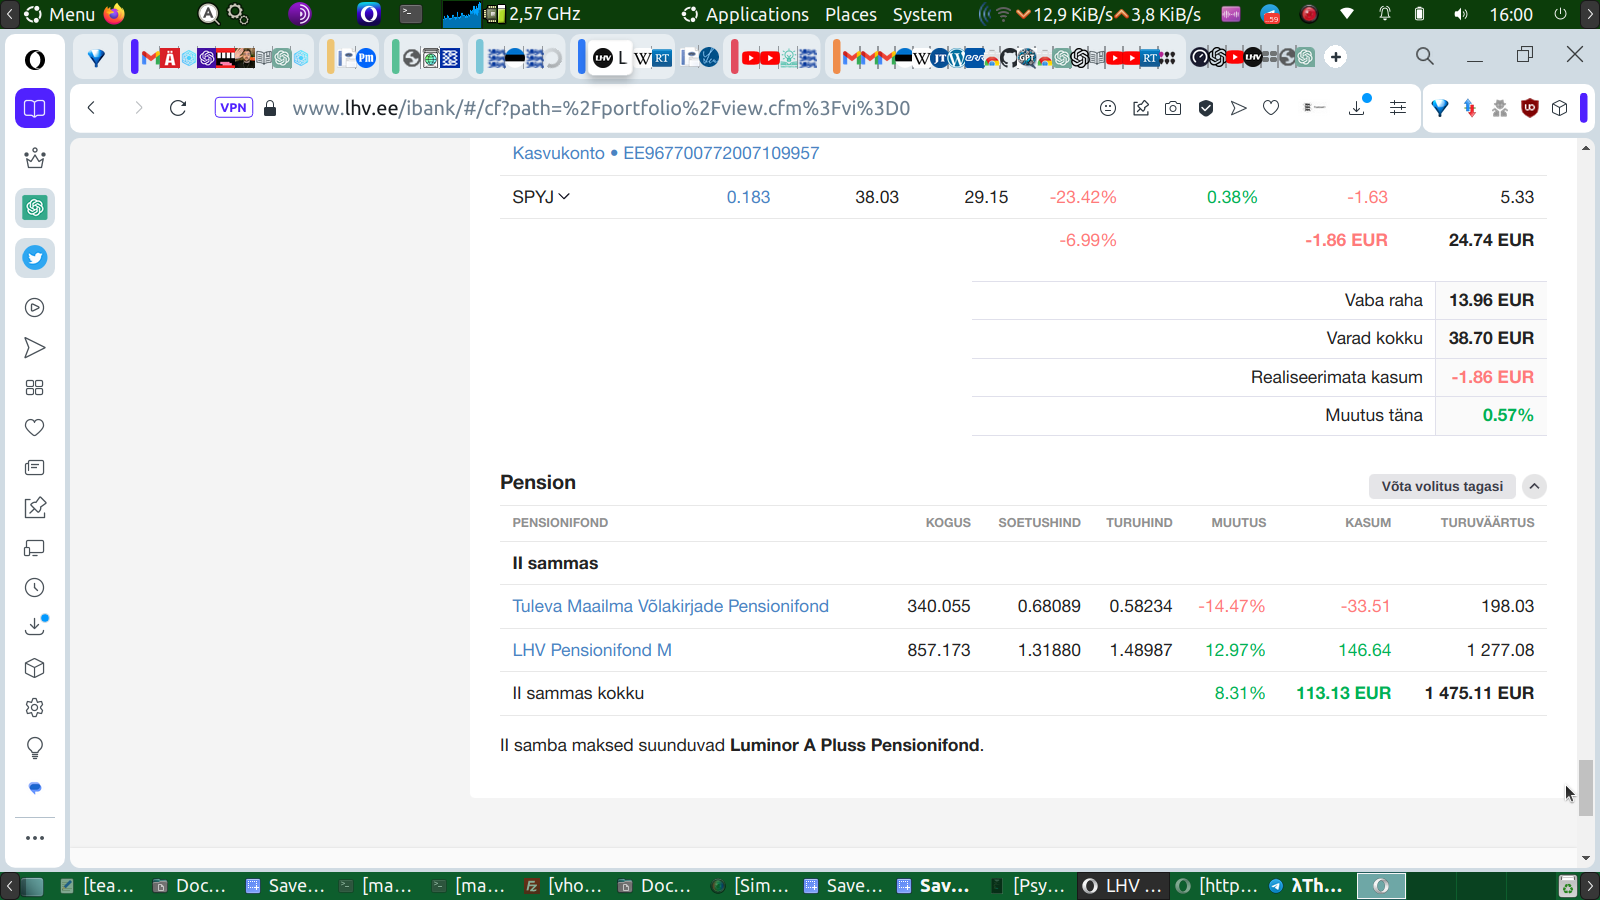Open the Pinboards icon in sidebar
Image resolution: width=1600 pixels, height=900 pixels.
point(35,508)
